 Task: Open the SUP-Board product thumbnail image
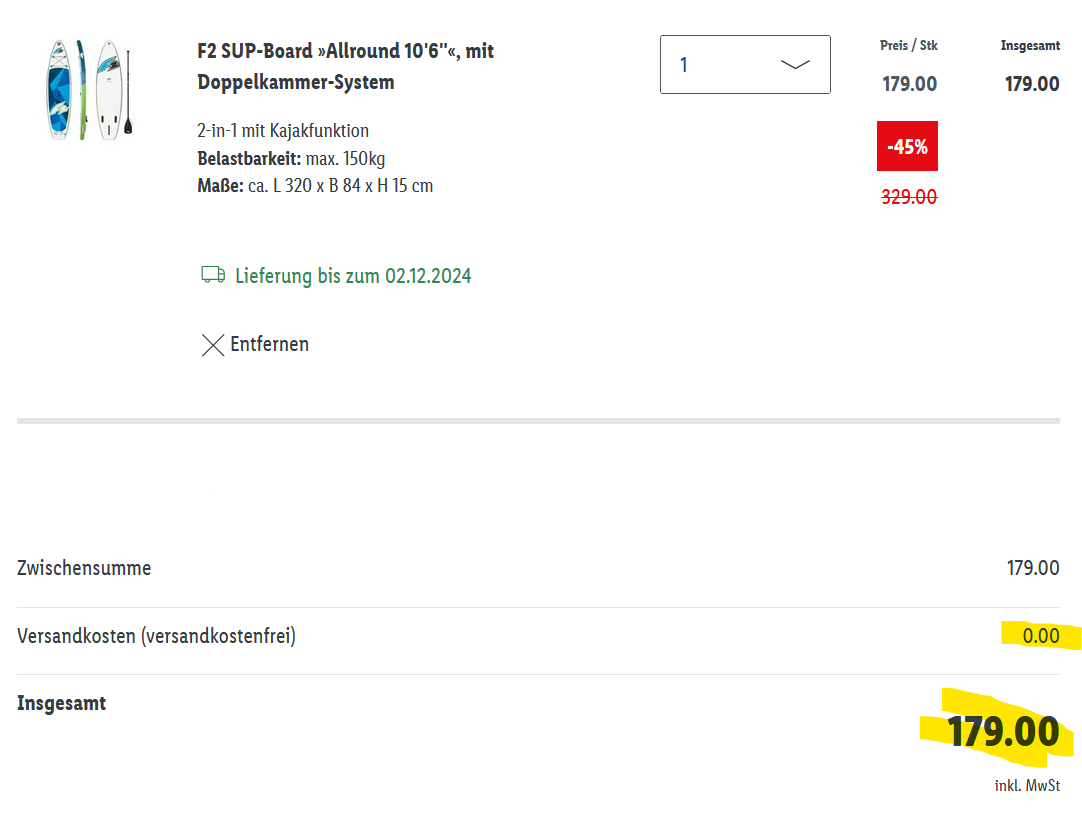click(87, 90)
